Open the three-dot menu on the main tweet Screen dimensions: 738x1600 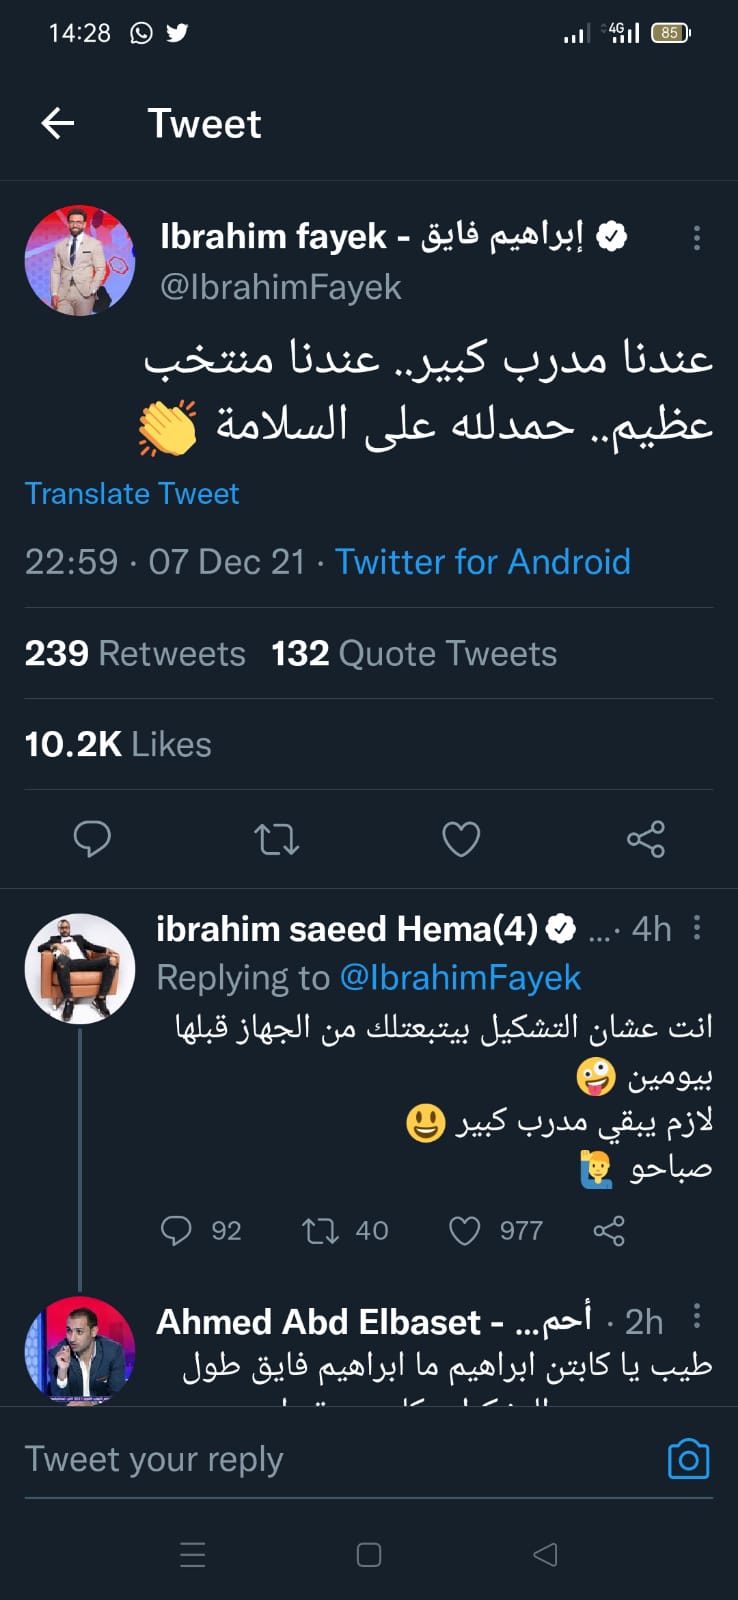click(x=696, y=238)
